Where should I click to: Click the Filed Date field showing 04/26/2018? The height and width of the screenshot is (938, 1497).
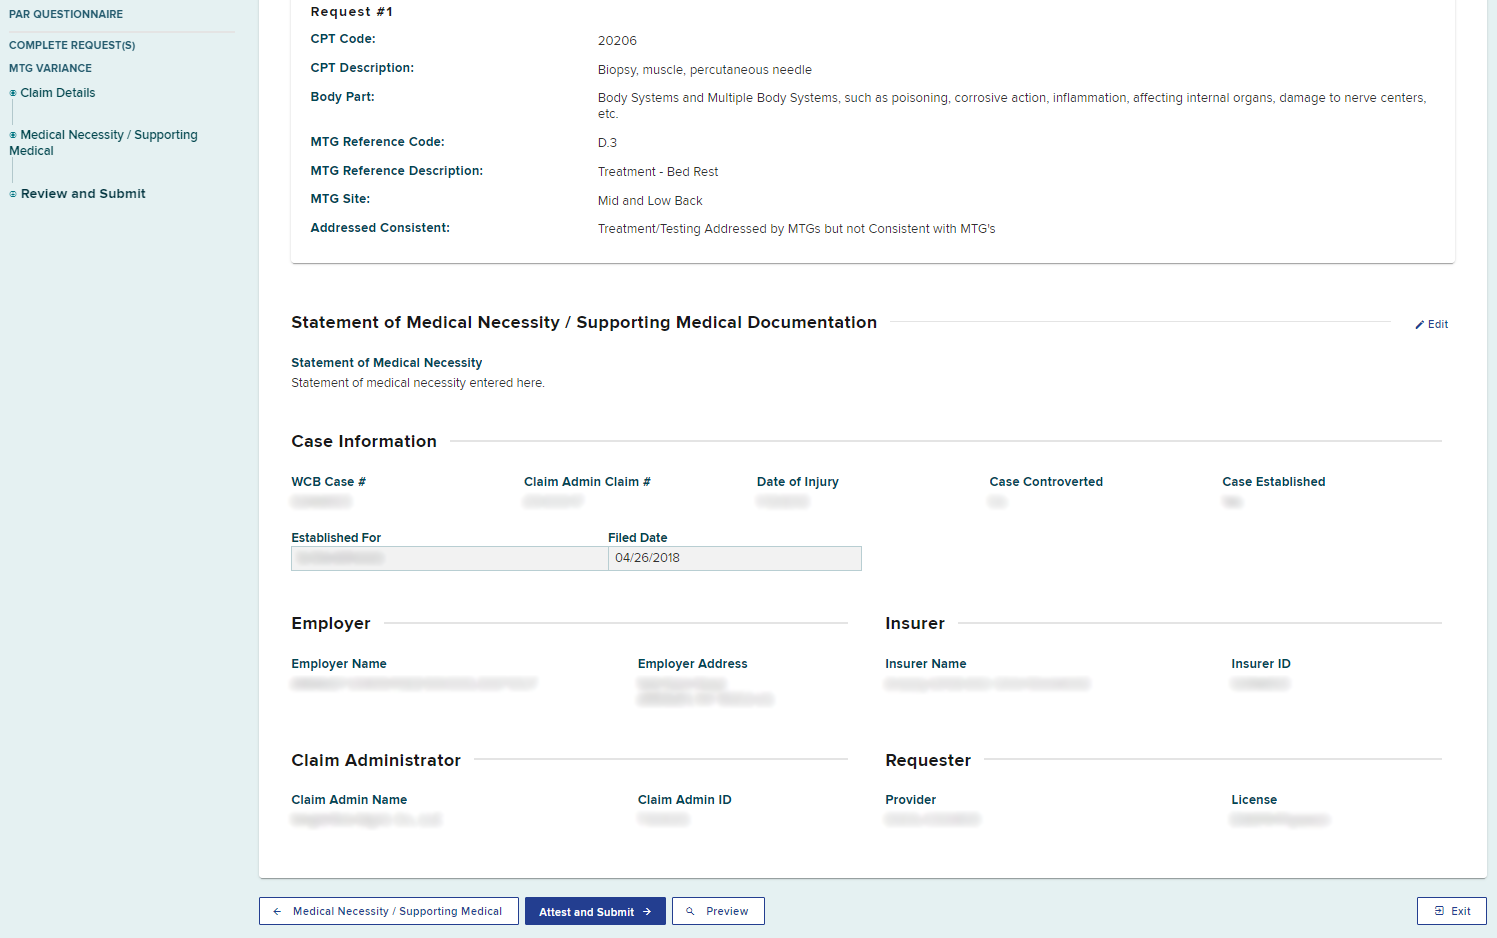pyautogui.click(x=734, y=558)
